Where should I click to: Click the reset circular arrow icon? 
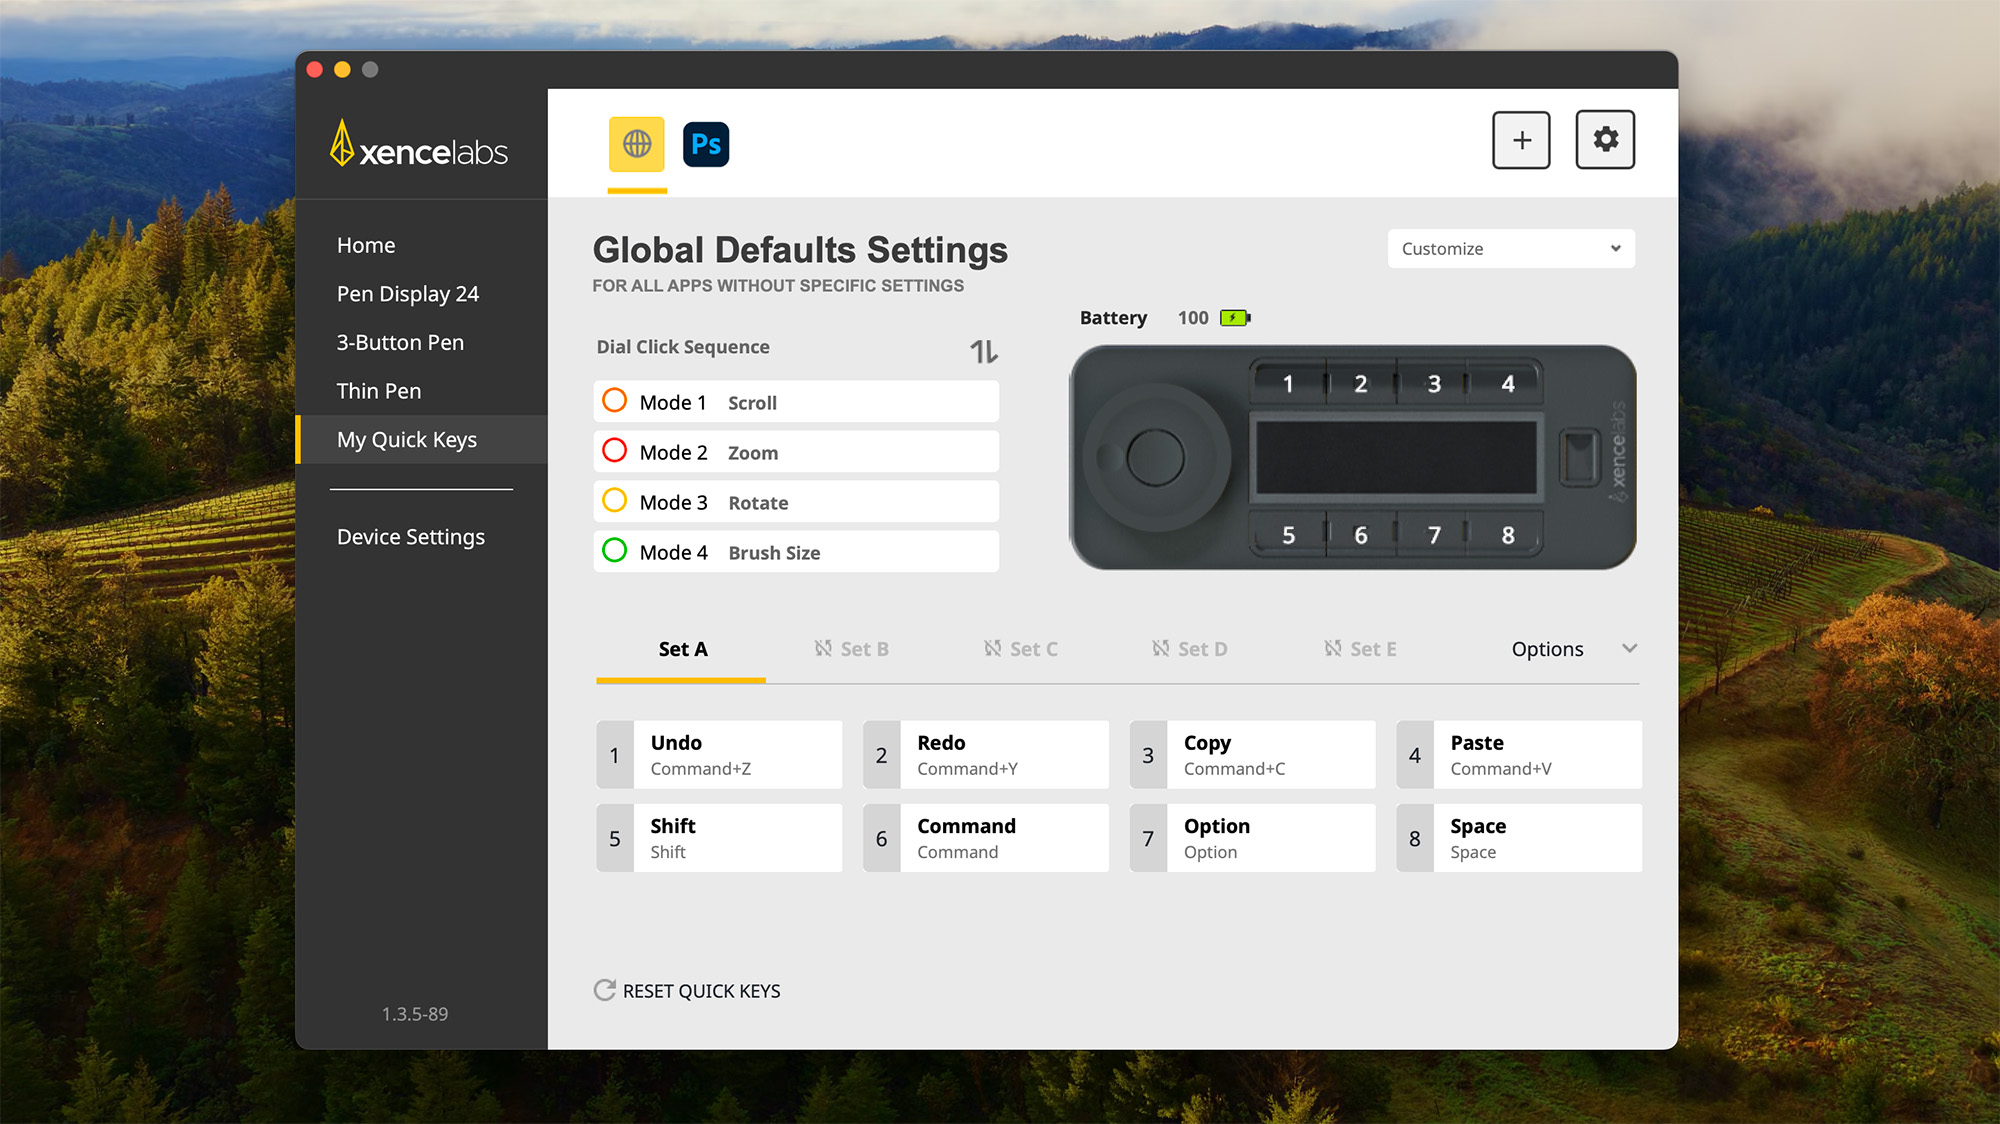click(604, 990)
